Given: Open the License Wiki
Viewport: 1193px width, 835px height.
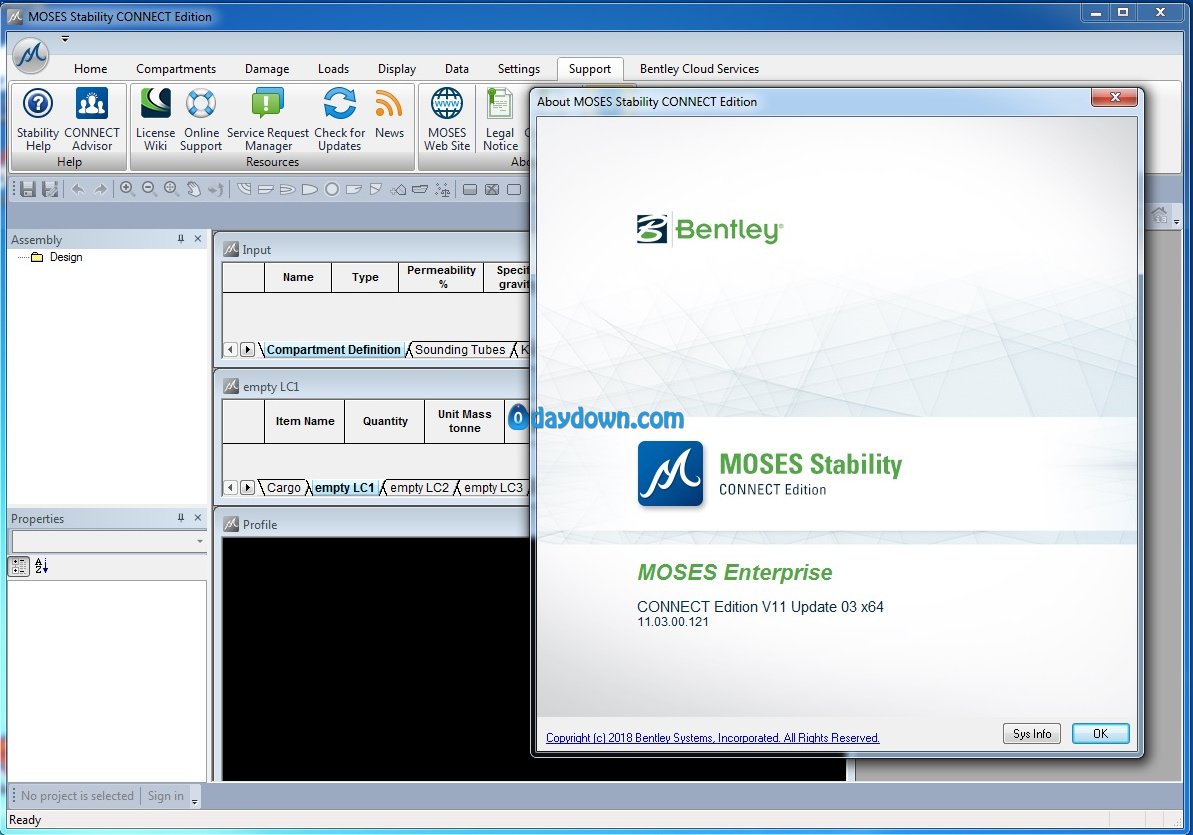Looking at the screenshot, I should (x=155, y=120).
